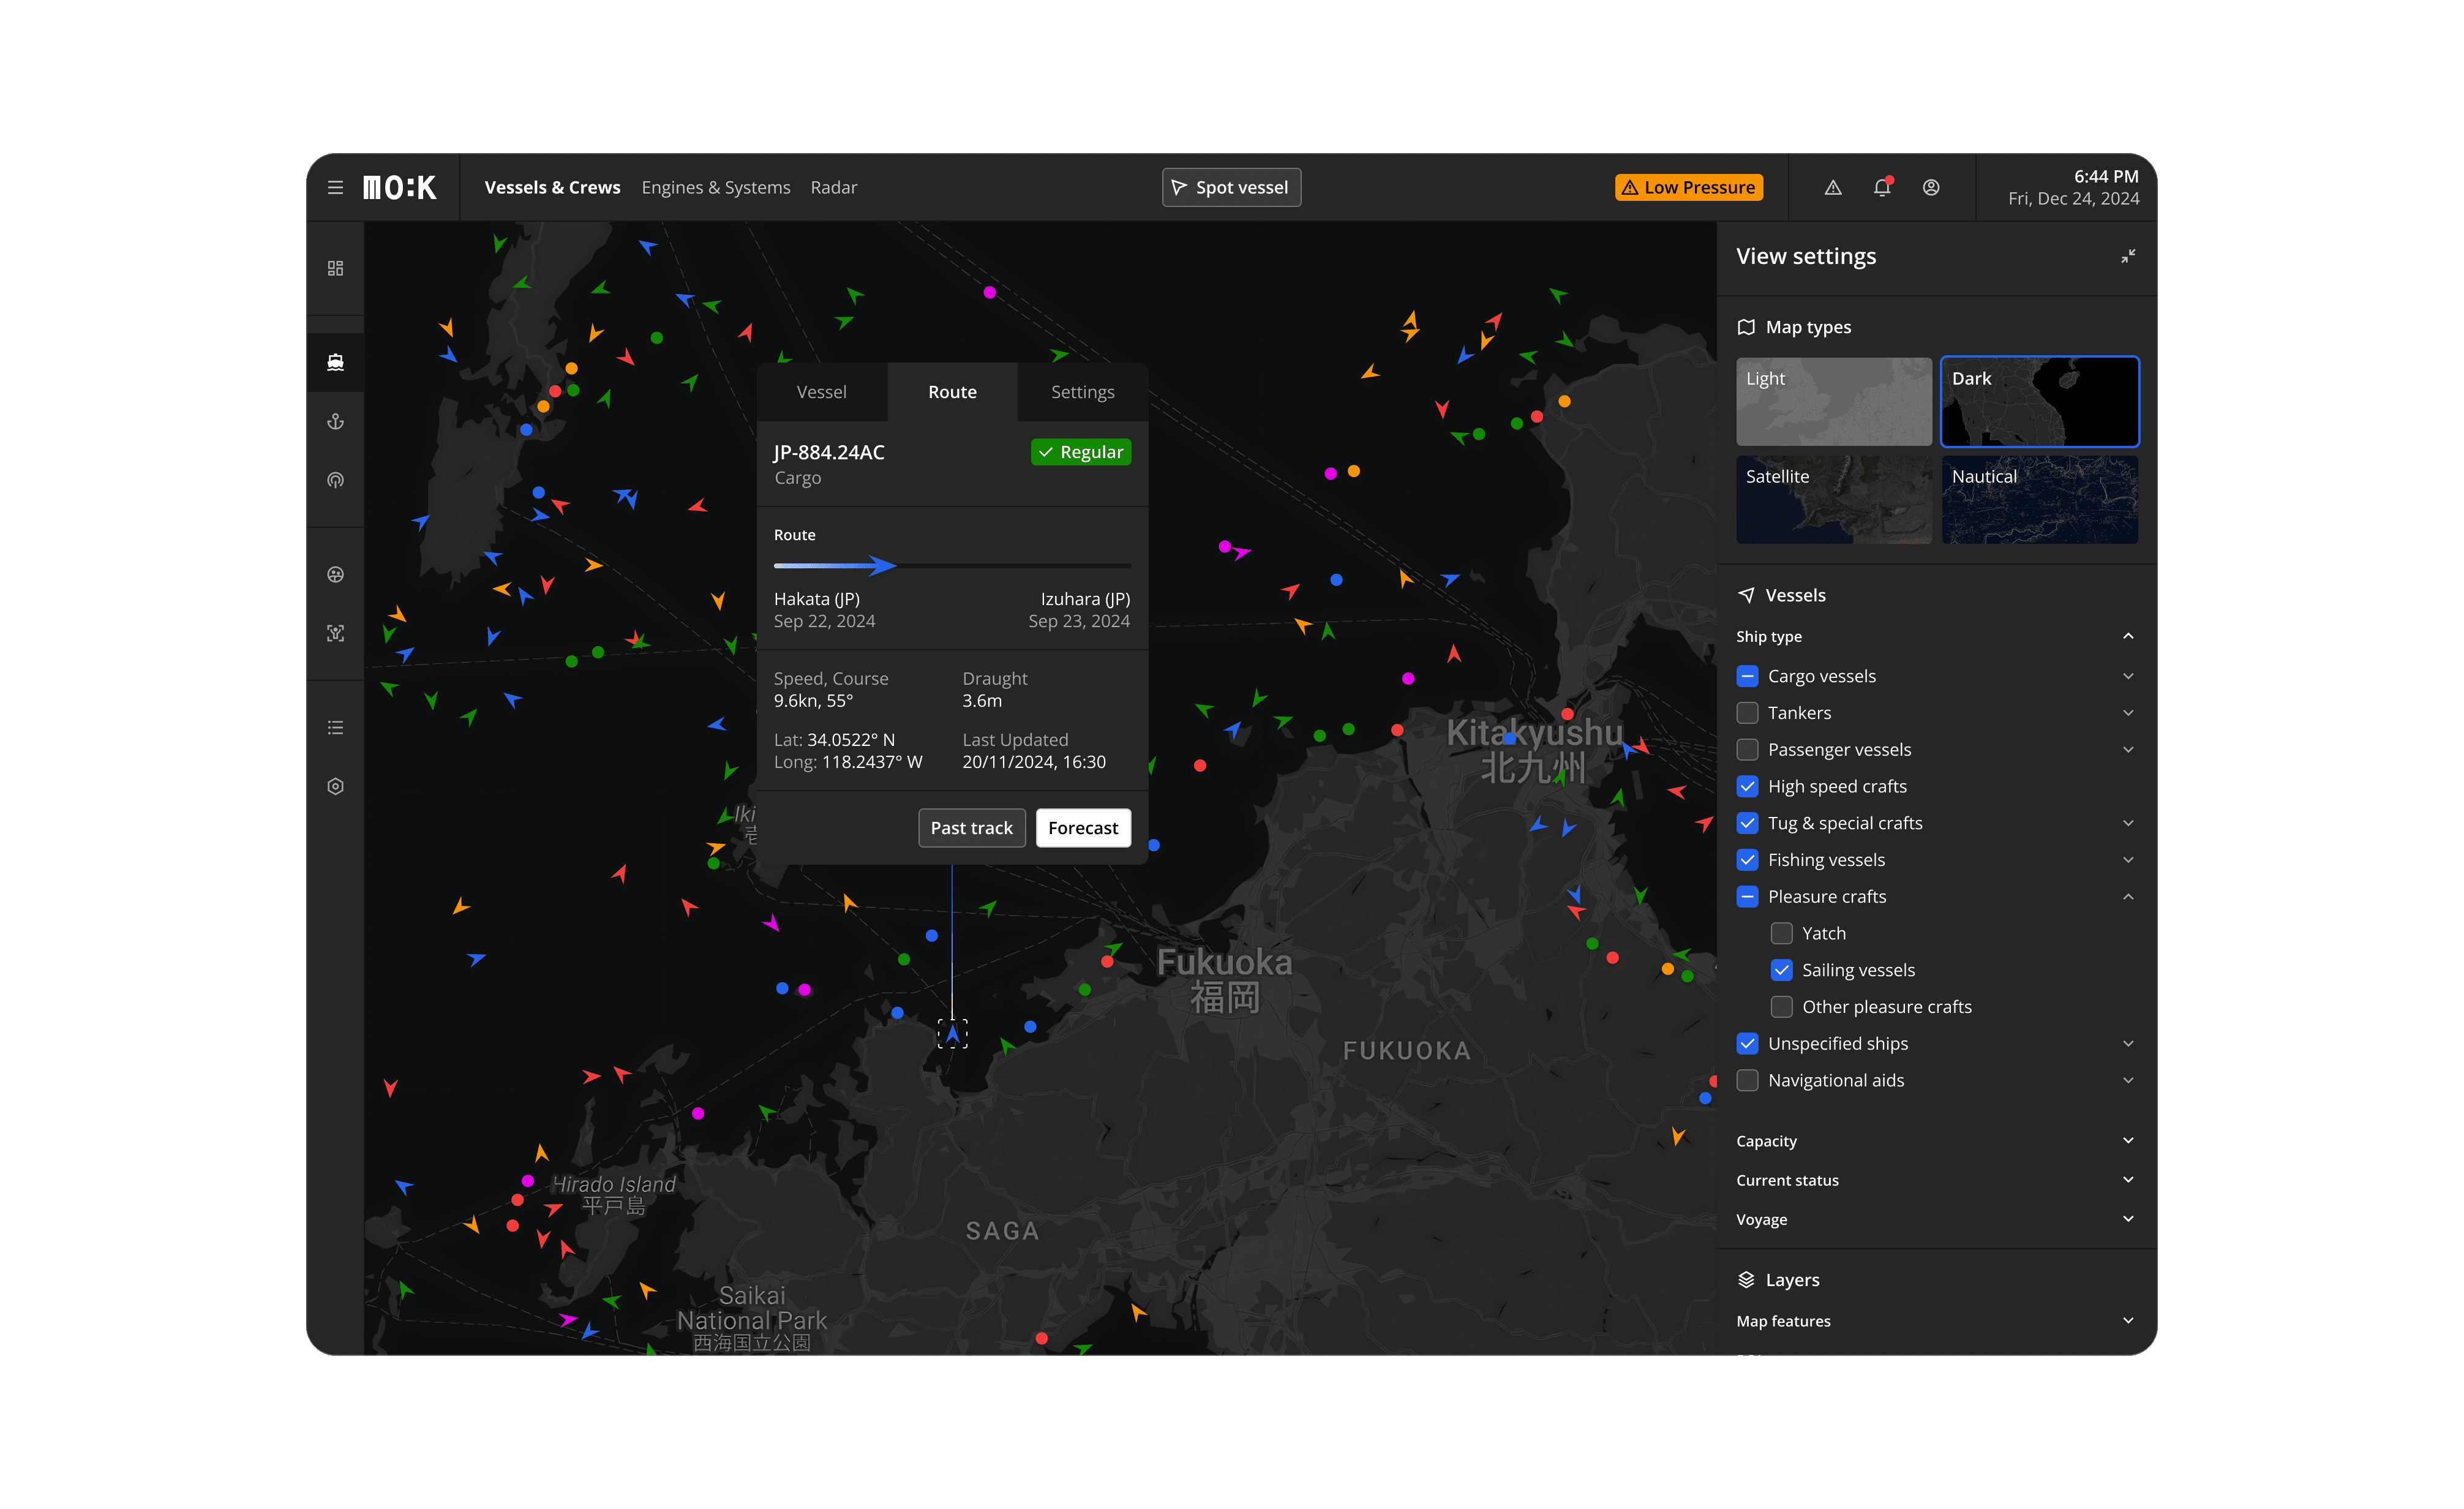
Task: Select the ship icon in sidebar
Action: pos(335,362)
